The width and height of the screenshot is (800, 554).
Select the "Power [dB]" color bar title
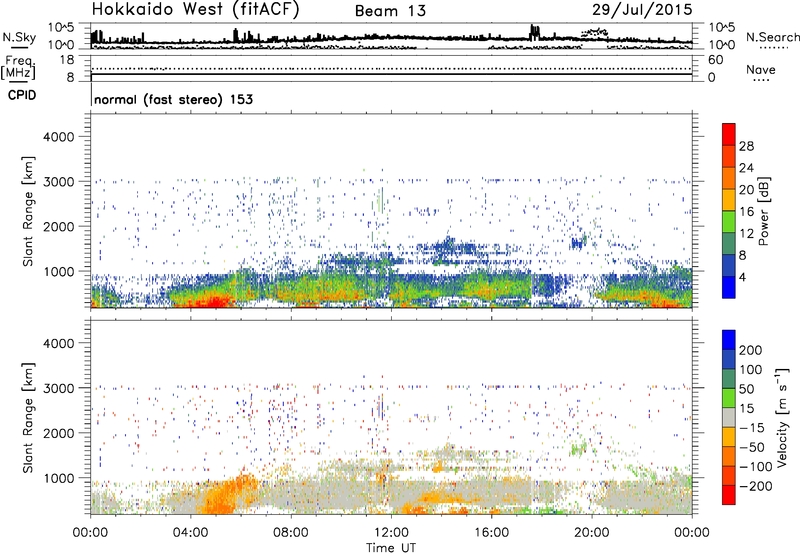pos(763,212)
